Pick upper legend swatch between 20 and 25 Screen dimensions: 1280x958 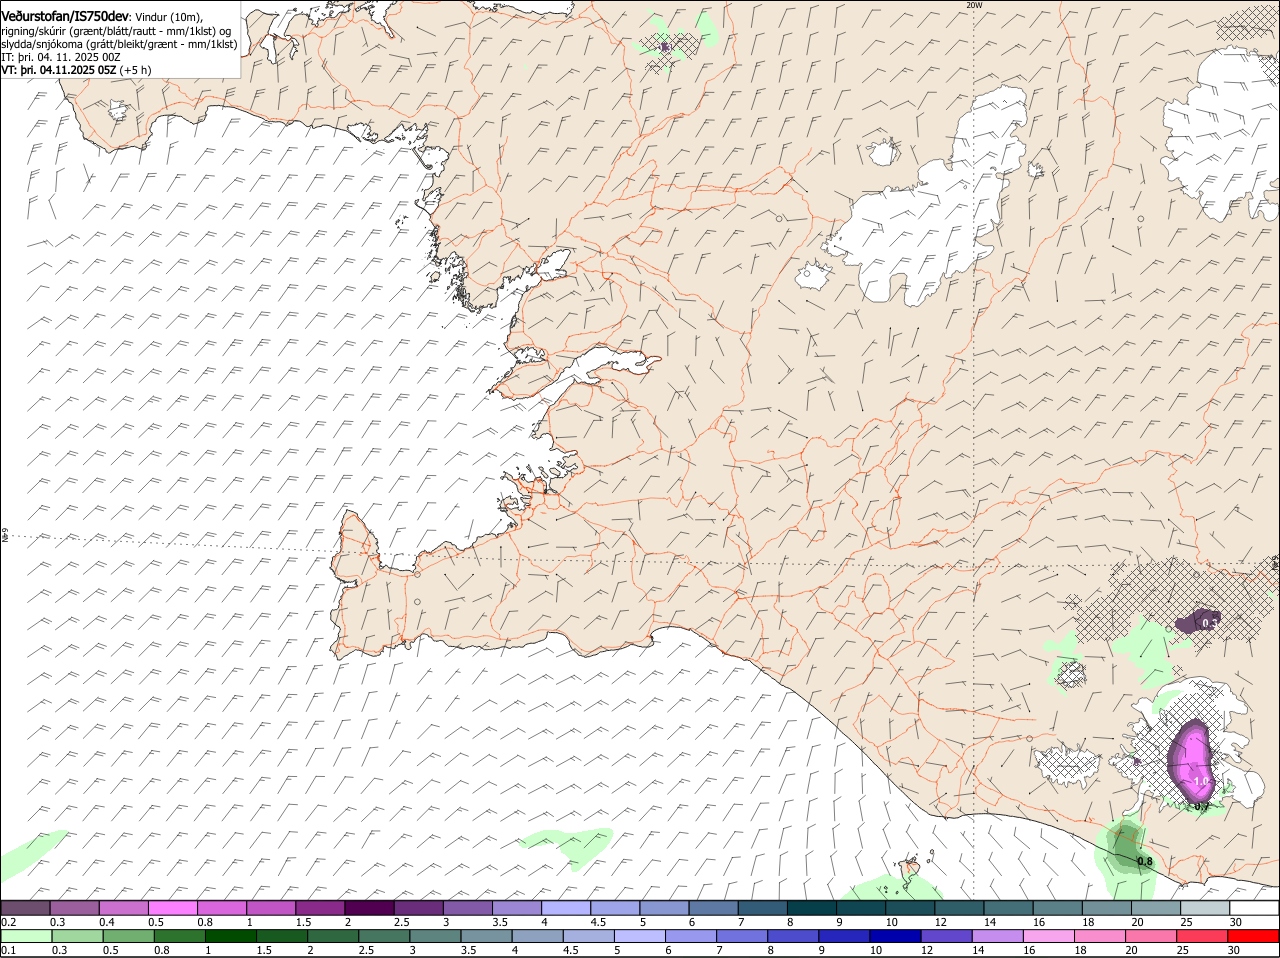coord(1156,908)
